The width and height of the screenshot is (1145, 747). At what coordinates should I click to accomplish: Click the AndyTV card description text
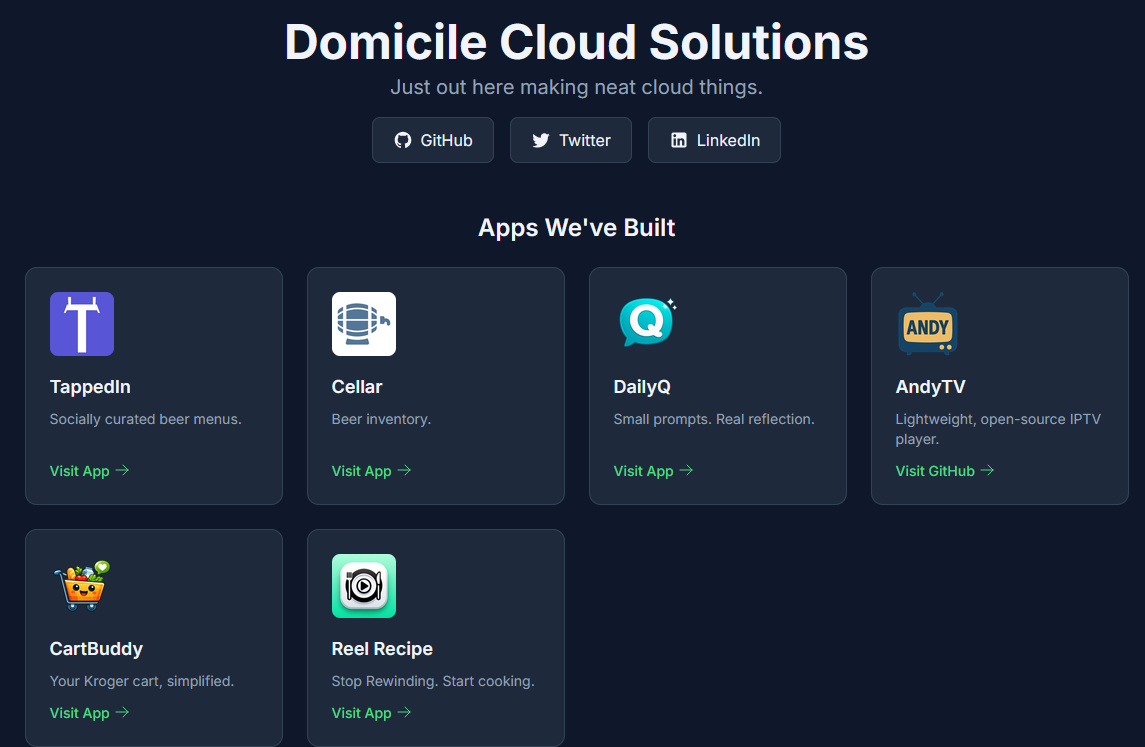(997, 429)
